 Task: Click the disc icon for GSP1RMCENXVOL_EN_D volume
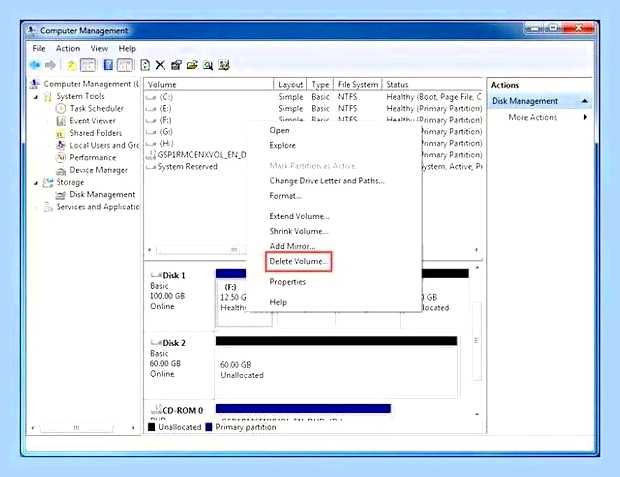[x=151, y=155]
